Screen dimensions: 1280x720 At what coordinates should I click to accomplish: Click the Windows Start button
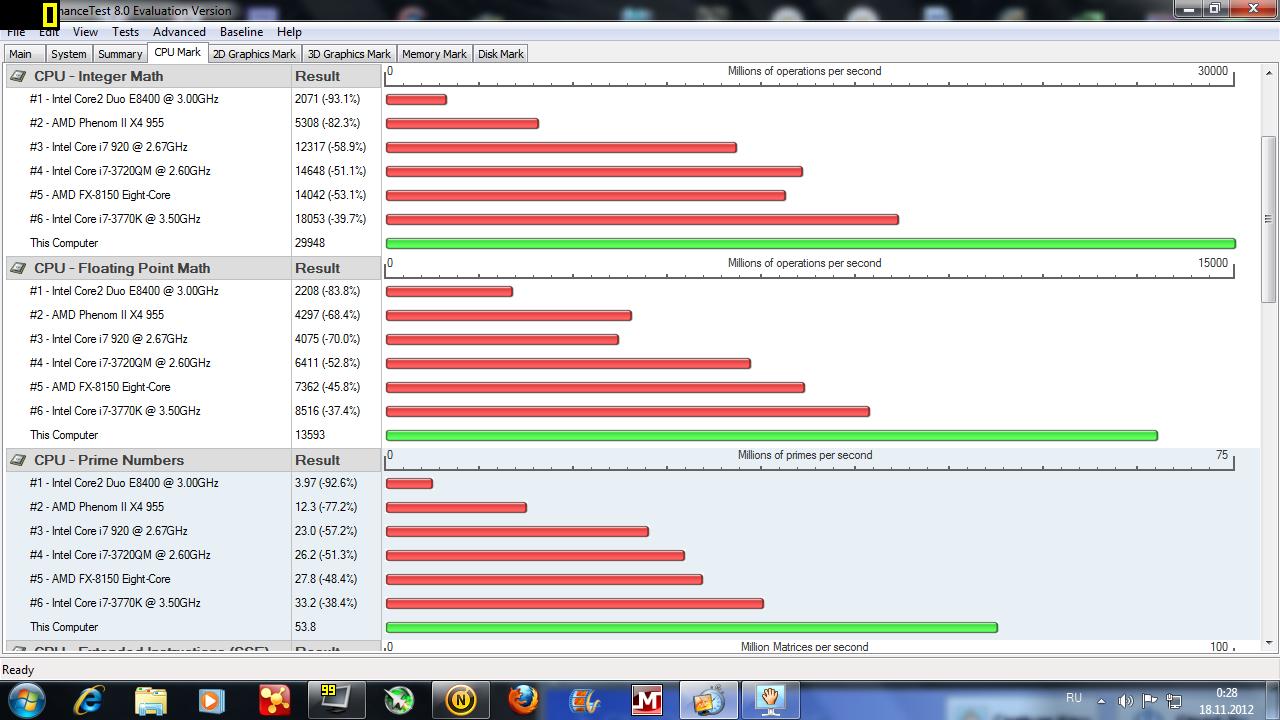click(x=25, y=700)
